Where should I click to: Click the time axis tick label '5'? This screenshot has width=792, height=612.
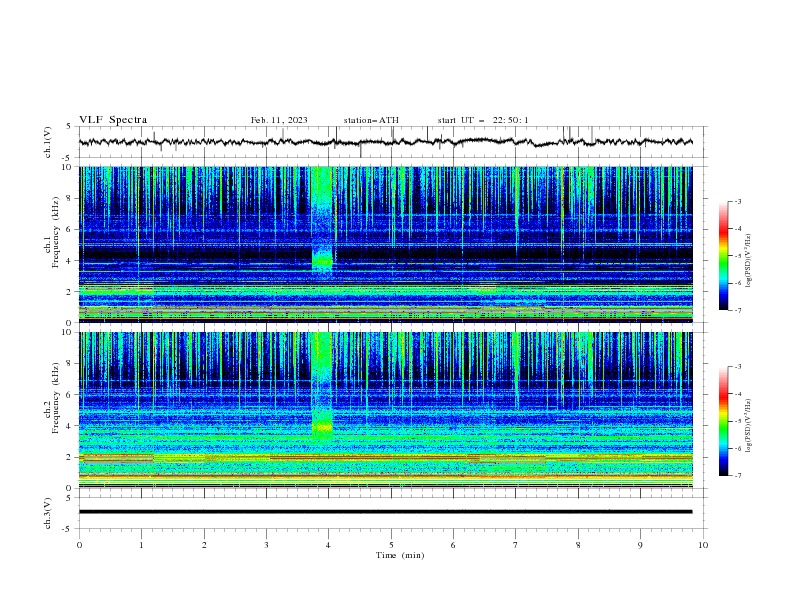point(391,545)
